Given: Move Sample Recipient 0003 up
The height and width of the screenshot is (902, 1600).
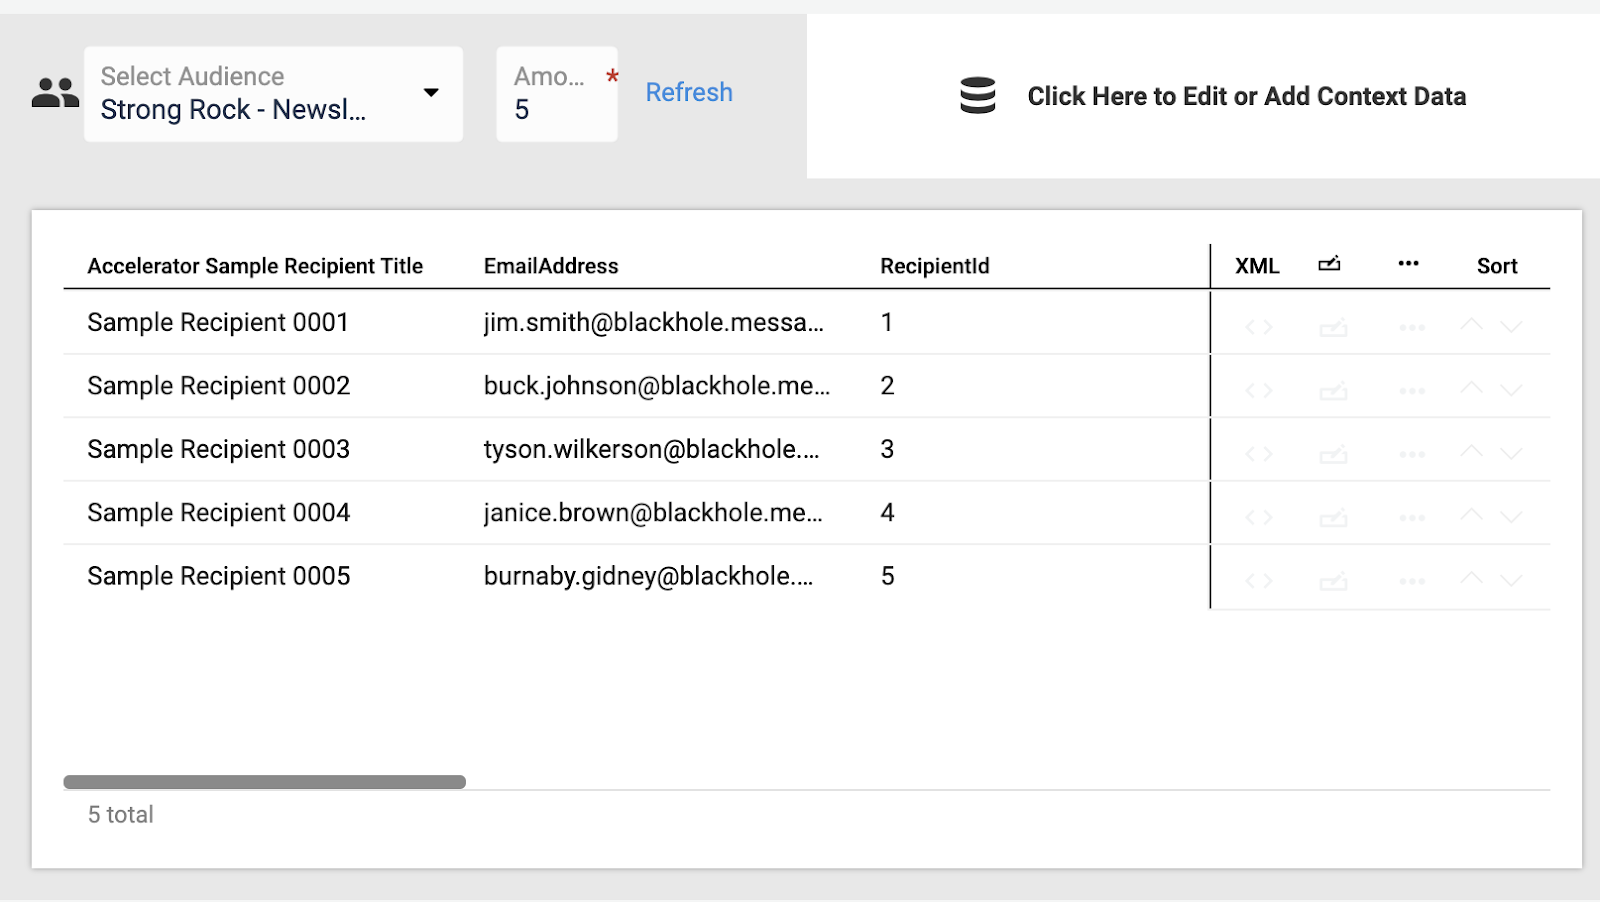Looking at the screenshot, I should point(1471,451).
